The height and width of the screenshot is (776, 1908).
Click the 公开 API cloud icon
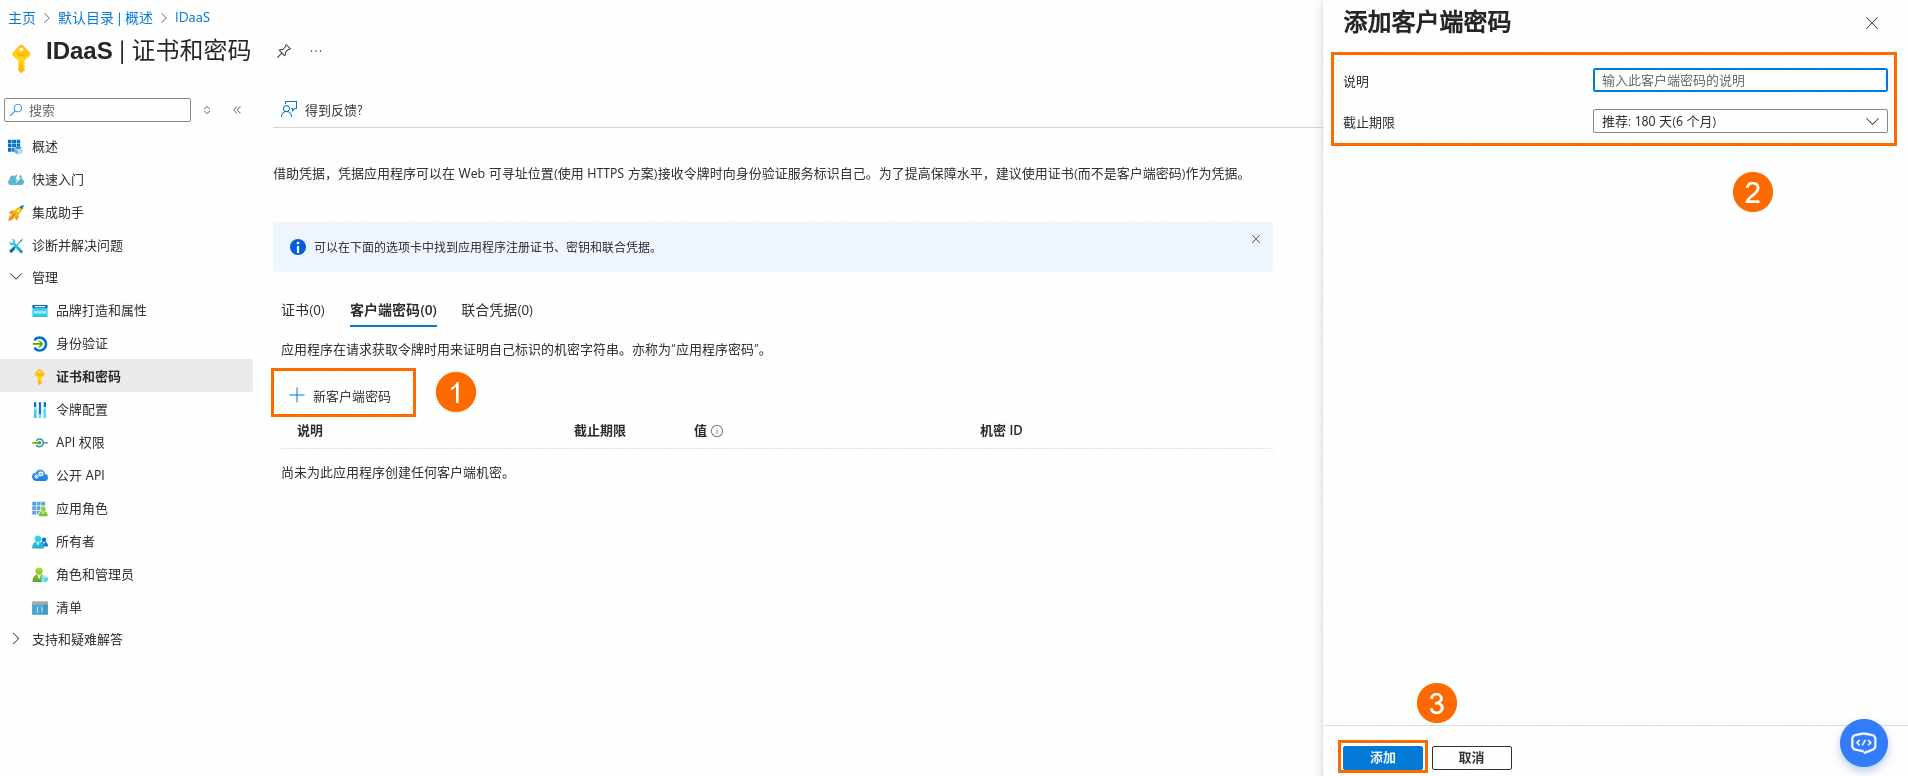click(40, 476)
